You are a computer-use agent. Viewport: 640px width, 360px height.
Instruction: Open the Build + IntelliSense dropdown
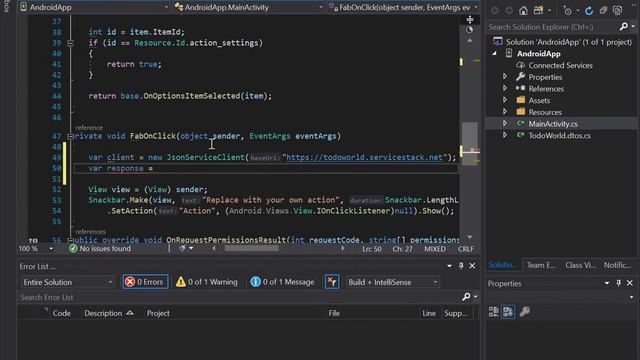(x=392, y=282)
